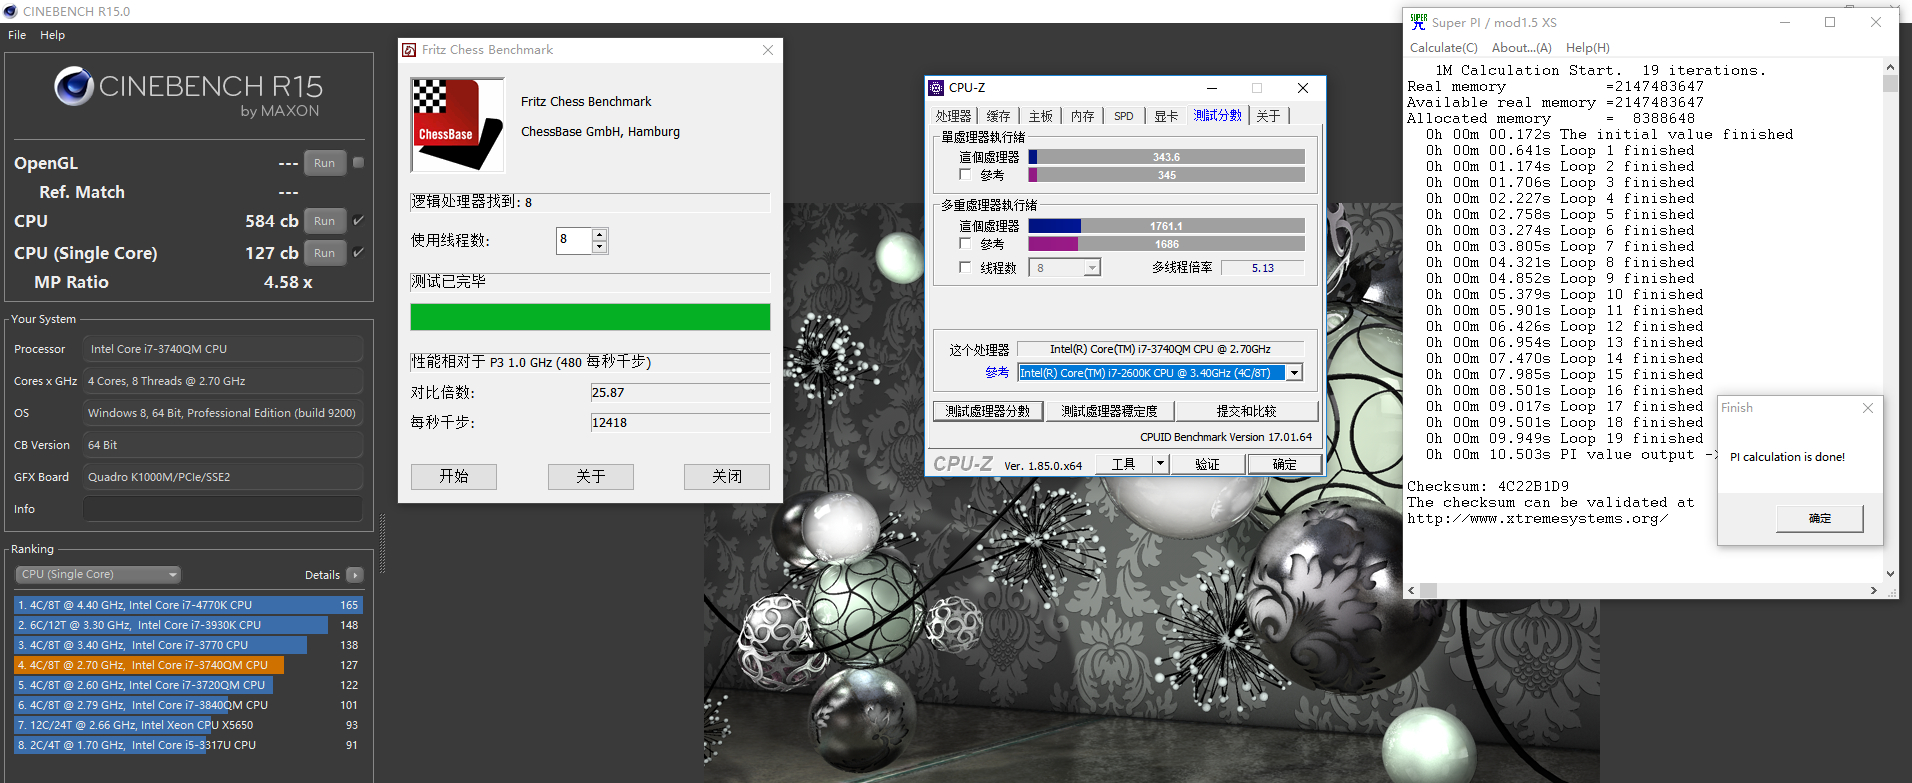1912x783 pixels.
Task: Toggle the CPU Single Core checkmark
Action: pyautogui.click(x=358, y=252)
